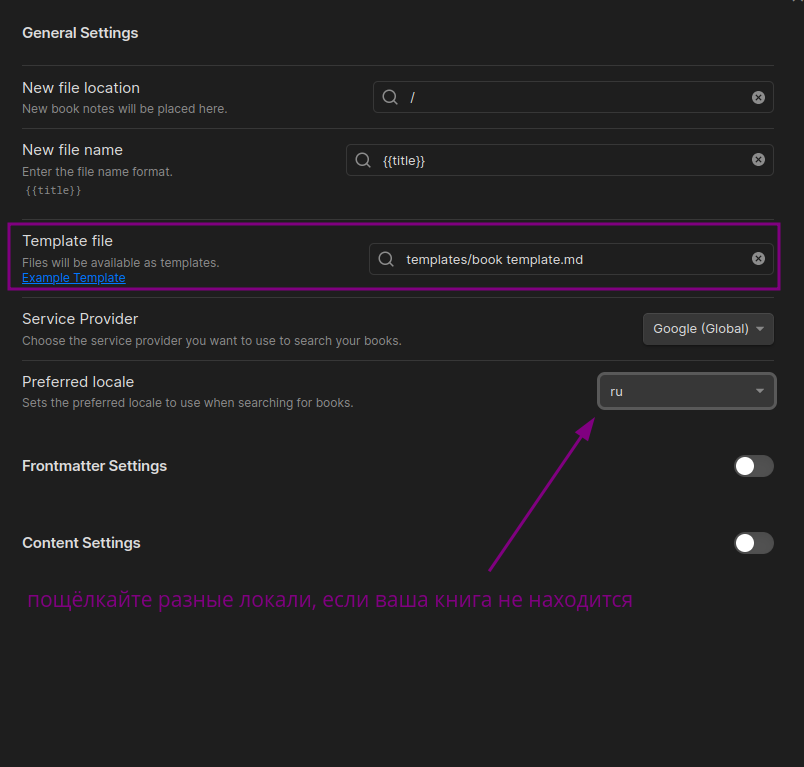Click arrow icon on Preferred locale dropdown
This screenshot has width=804, height=767.
tap(760, 391)
